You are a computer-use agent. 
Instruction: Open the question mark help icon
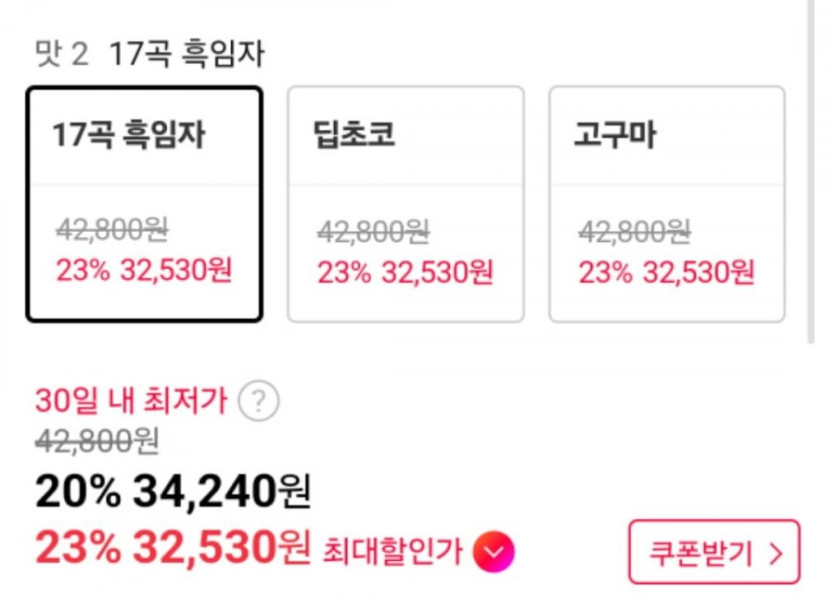[x=260, y=402]
